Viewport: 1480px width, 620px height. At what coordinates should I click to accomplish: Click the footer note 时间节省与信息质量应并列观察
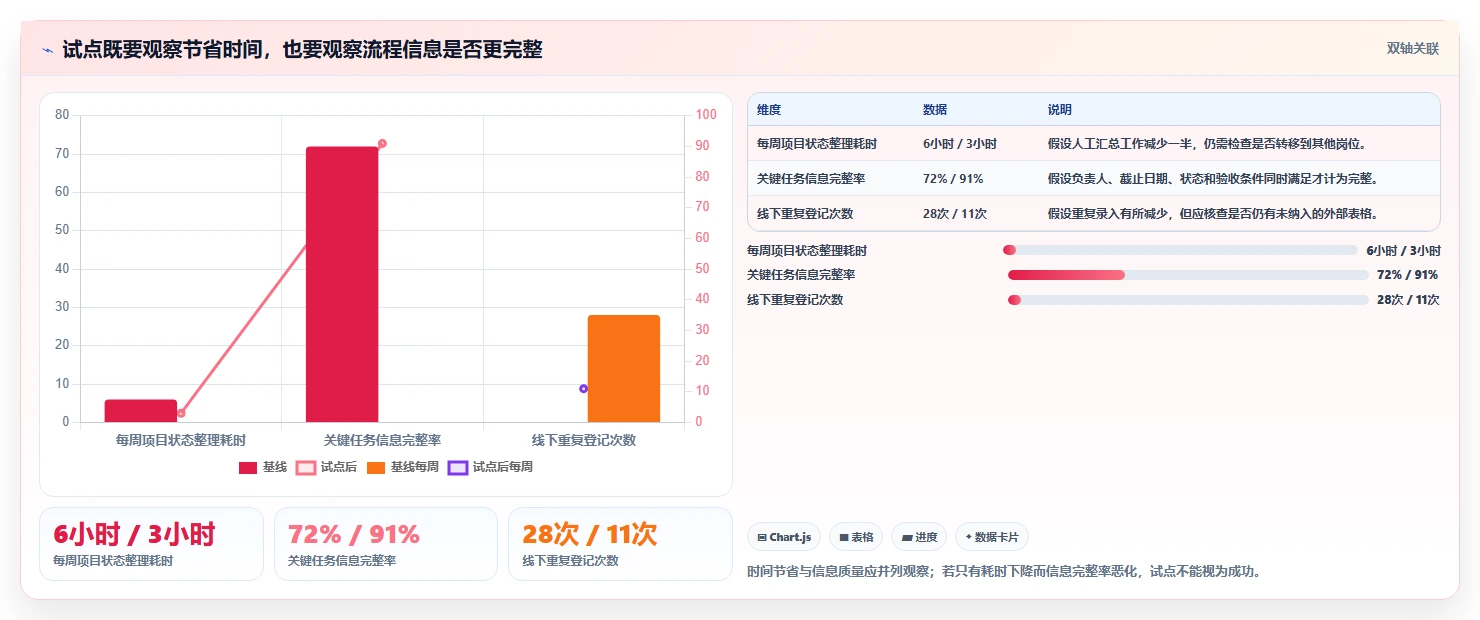[1004, 572]
